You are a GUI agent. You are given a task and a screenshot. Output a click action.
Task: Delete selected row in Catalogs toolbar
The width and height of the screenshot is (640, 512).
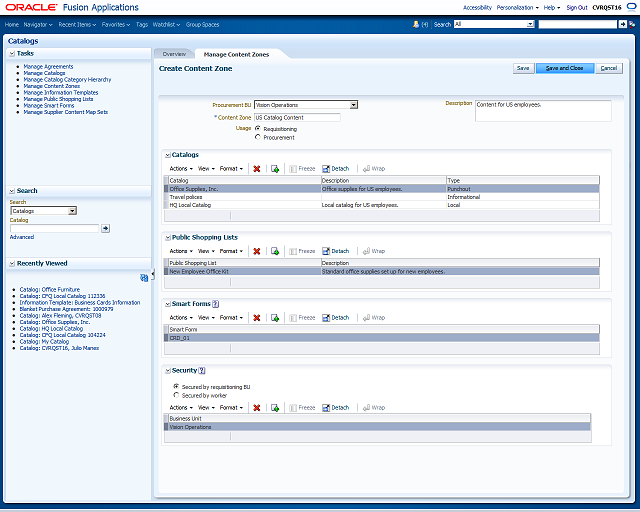[x=256, y=169]
